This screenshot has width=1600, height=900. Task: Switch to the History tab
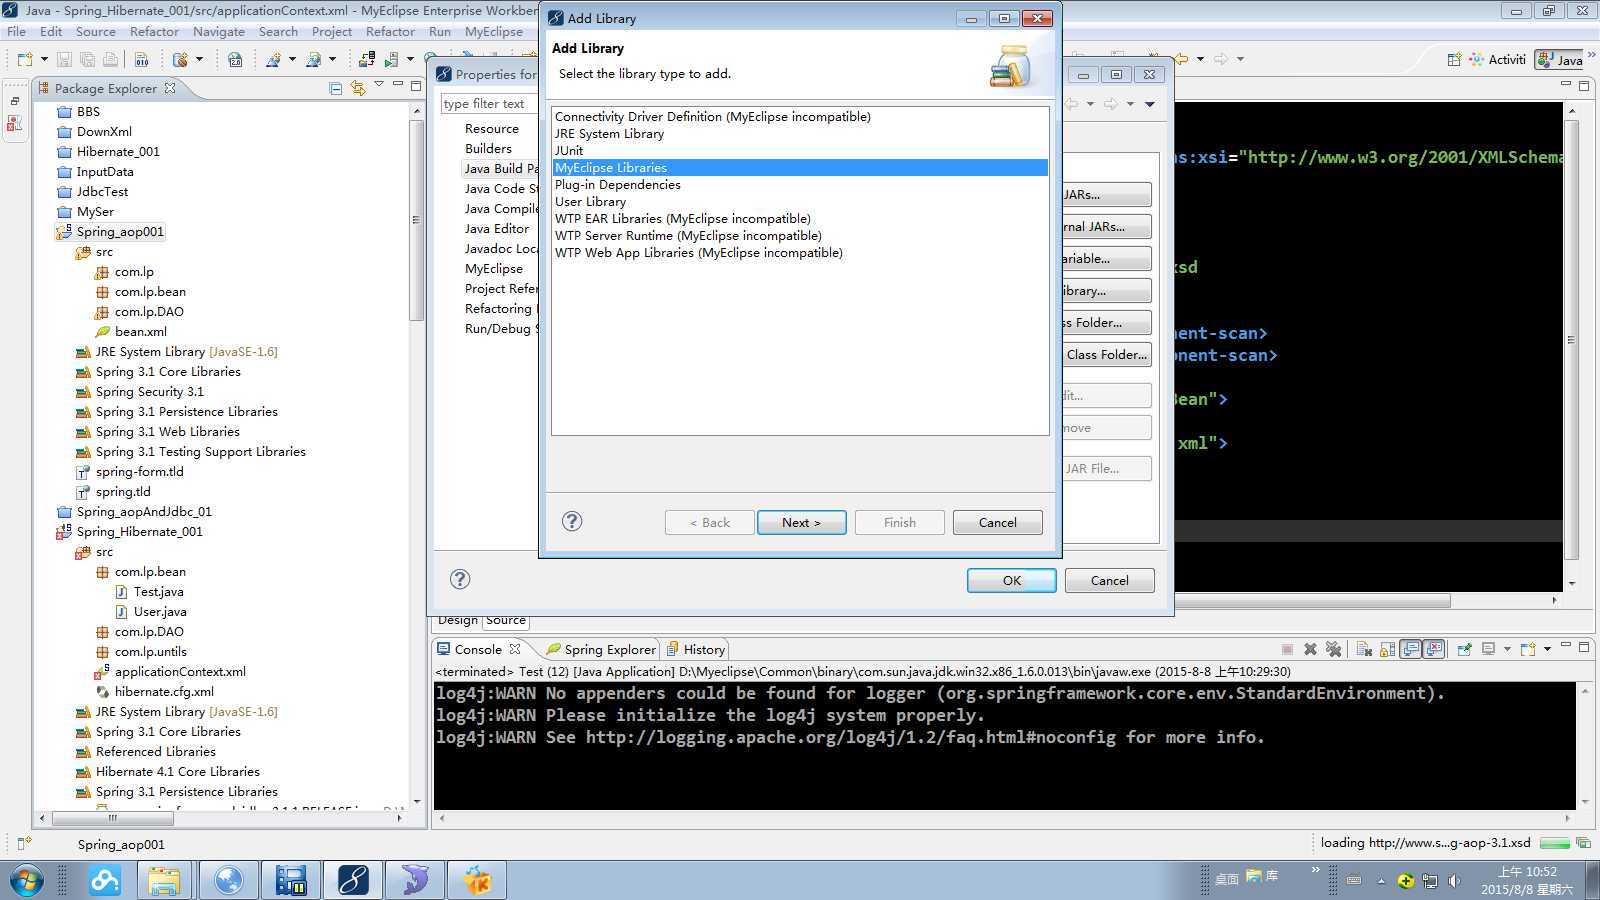click(x=696, y=649)
